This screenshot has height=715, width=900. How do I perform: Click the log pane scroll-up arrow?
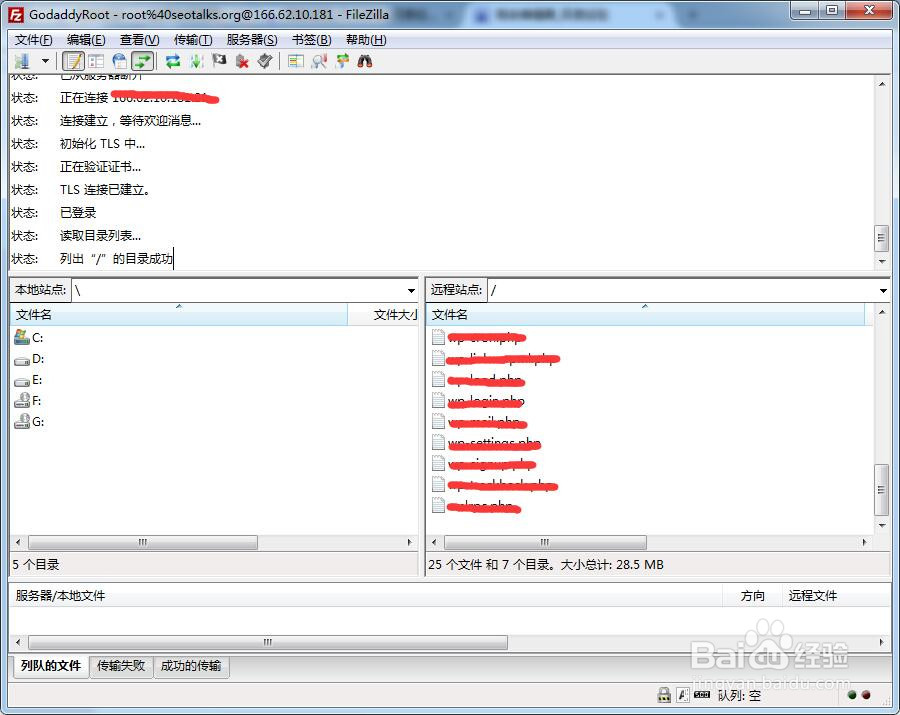(882, 84)
